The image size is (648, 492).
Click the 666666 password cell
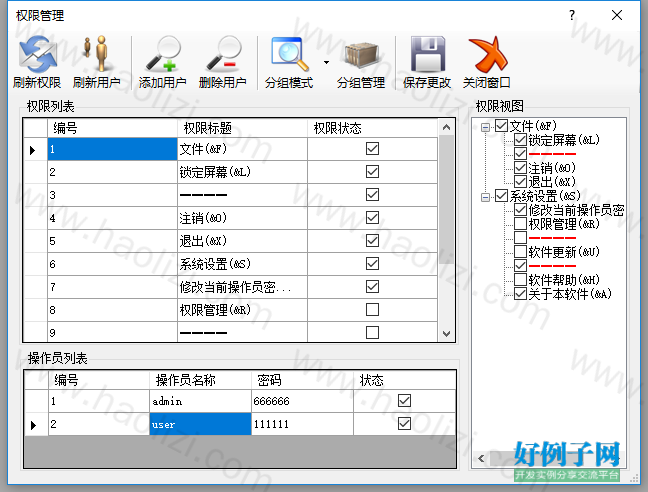(x=302, y=401)
